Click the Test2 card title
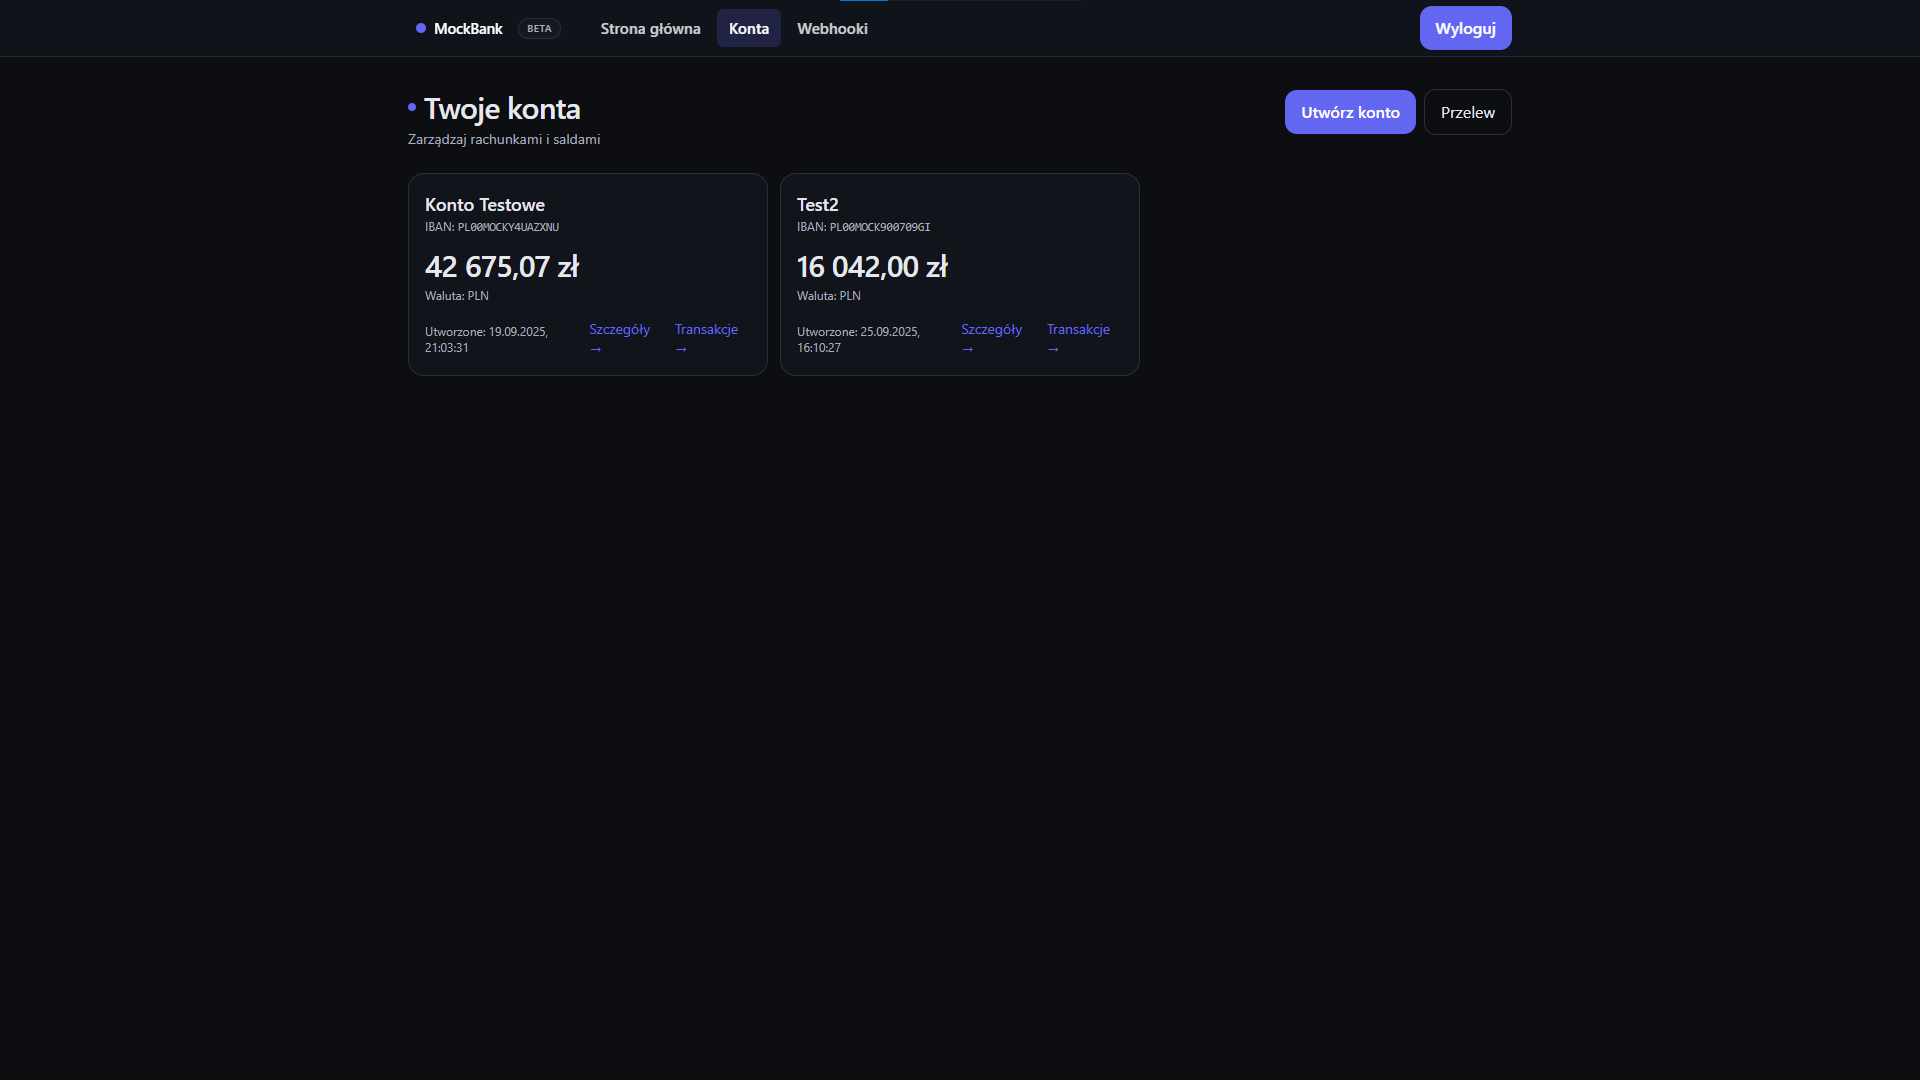This screenshot has width=1920, height=1080. 818,204
